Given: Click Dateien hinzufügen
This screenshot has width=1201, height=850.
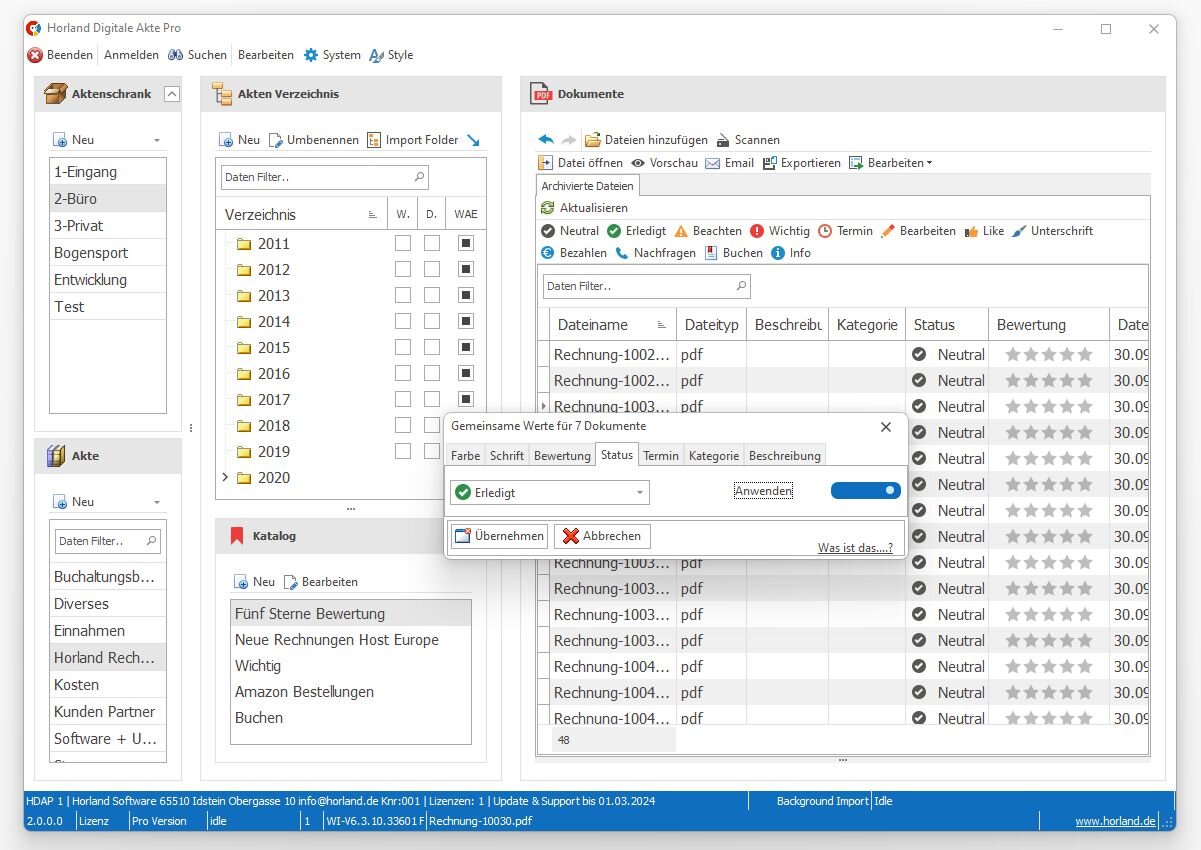Looking at the screenshot, I should (x=646, y=140).
